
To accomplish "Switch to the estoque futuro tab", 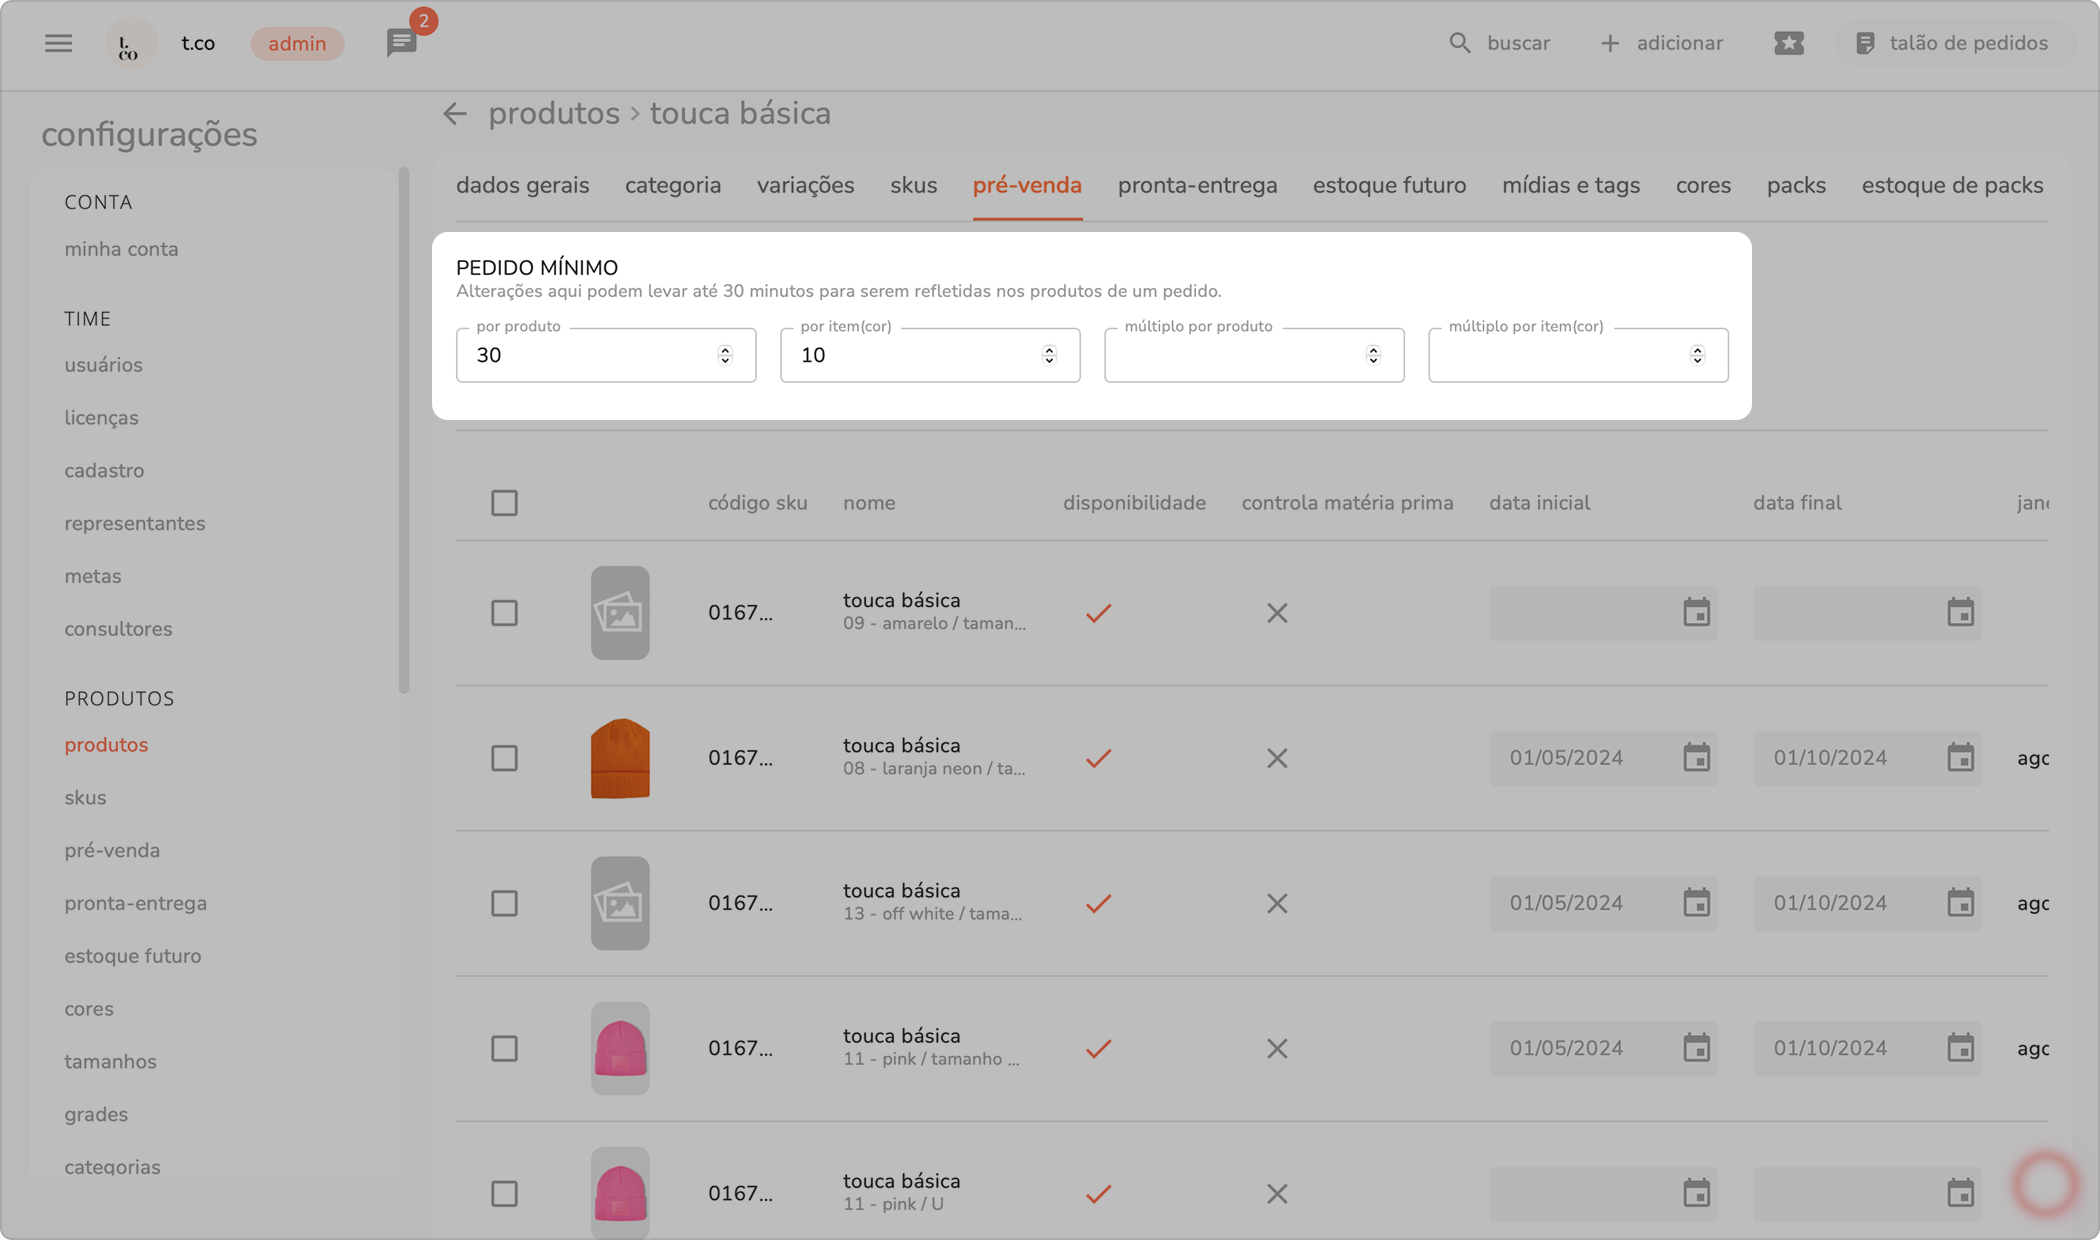I will [x=1389, y=186].
